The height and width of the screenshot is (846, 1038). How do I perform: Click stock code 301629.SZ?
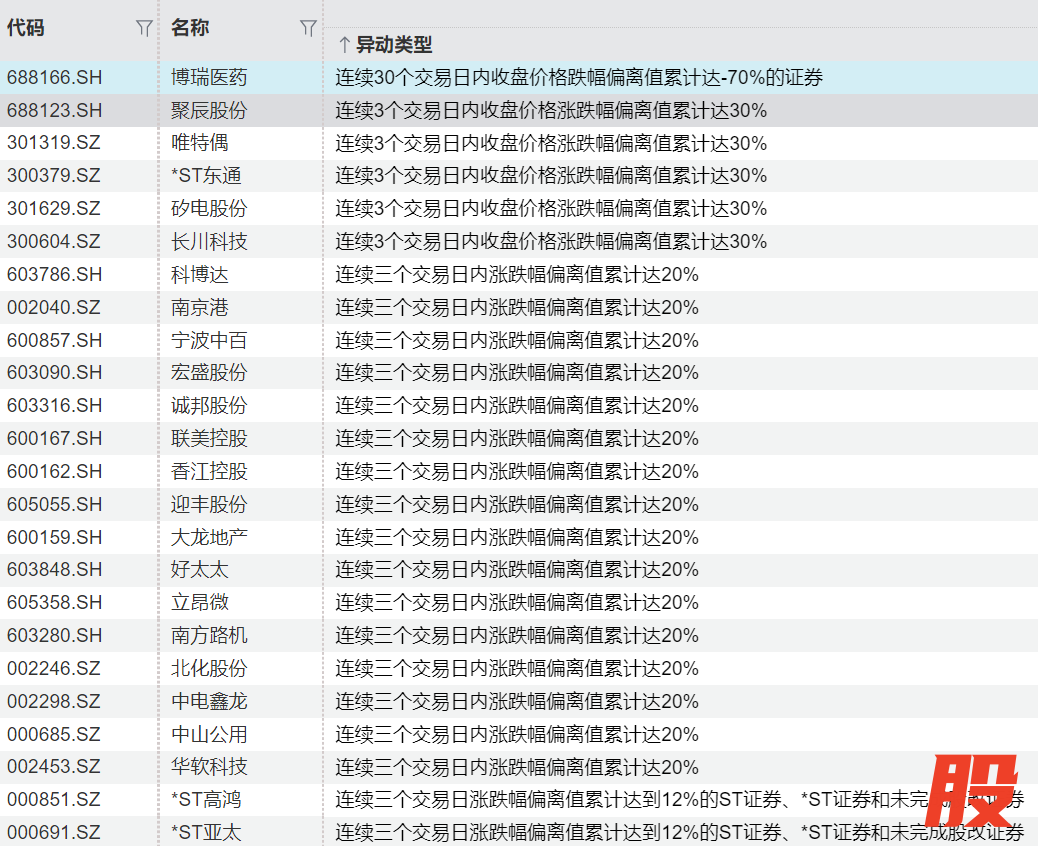54,209
